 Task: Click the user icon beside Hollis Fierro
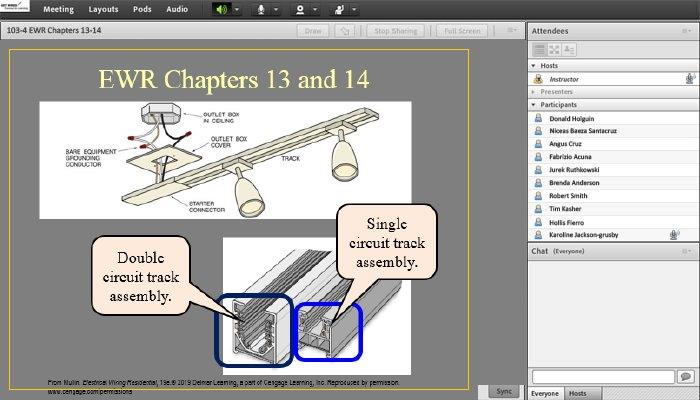(x=538, y=222)
